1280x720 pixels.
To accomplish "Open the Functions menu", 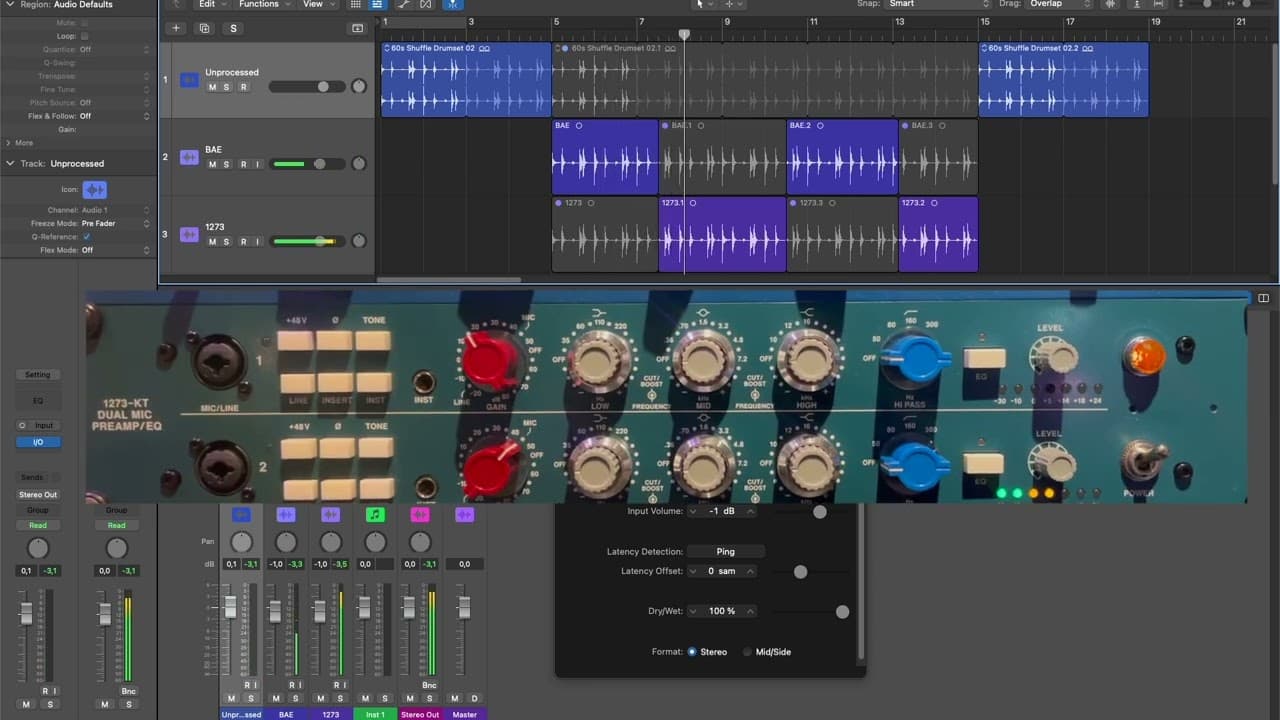I will (x=264, y=4).
